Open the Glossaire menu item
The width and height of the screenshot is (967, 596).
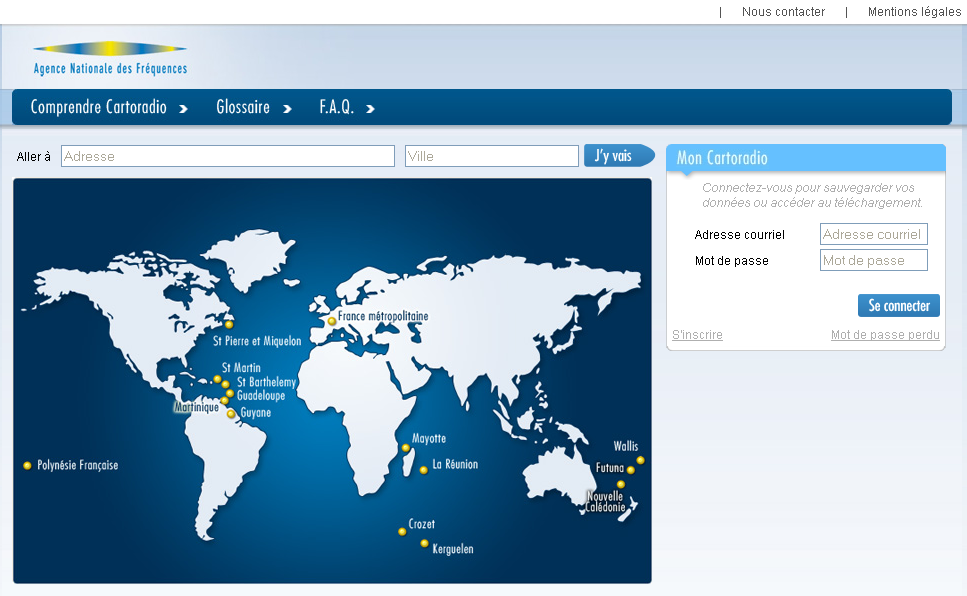click(x=253, y=107)
